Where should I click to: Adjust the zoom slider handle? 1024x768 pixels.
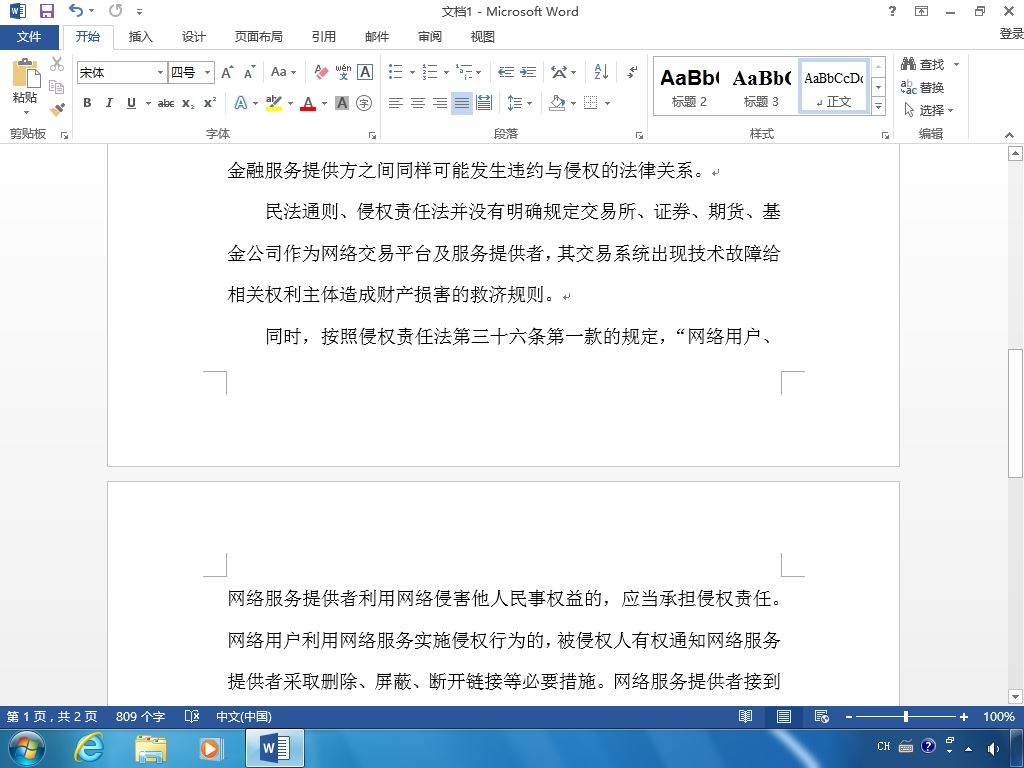pyautogui.click(x=906, y=716)
